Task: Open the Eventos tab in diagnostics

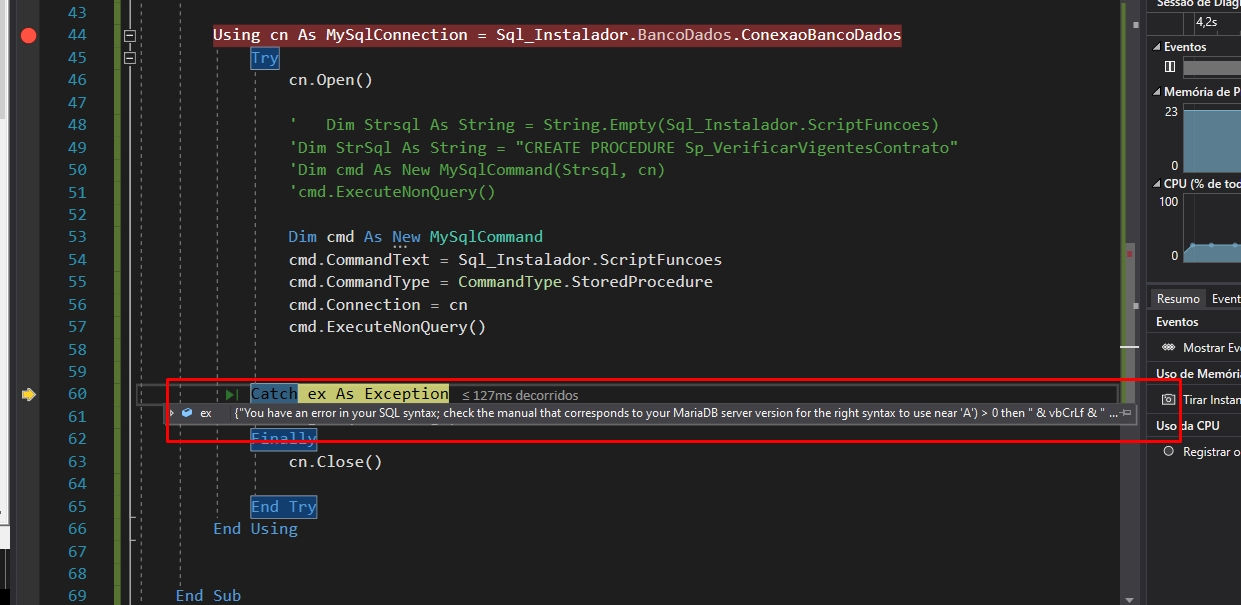Action: click(1224, 299)
